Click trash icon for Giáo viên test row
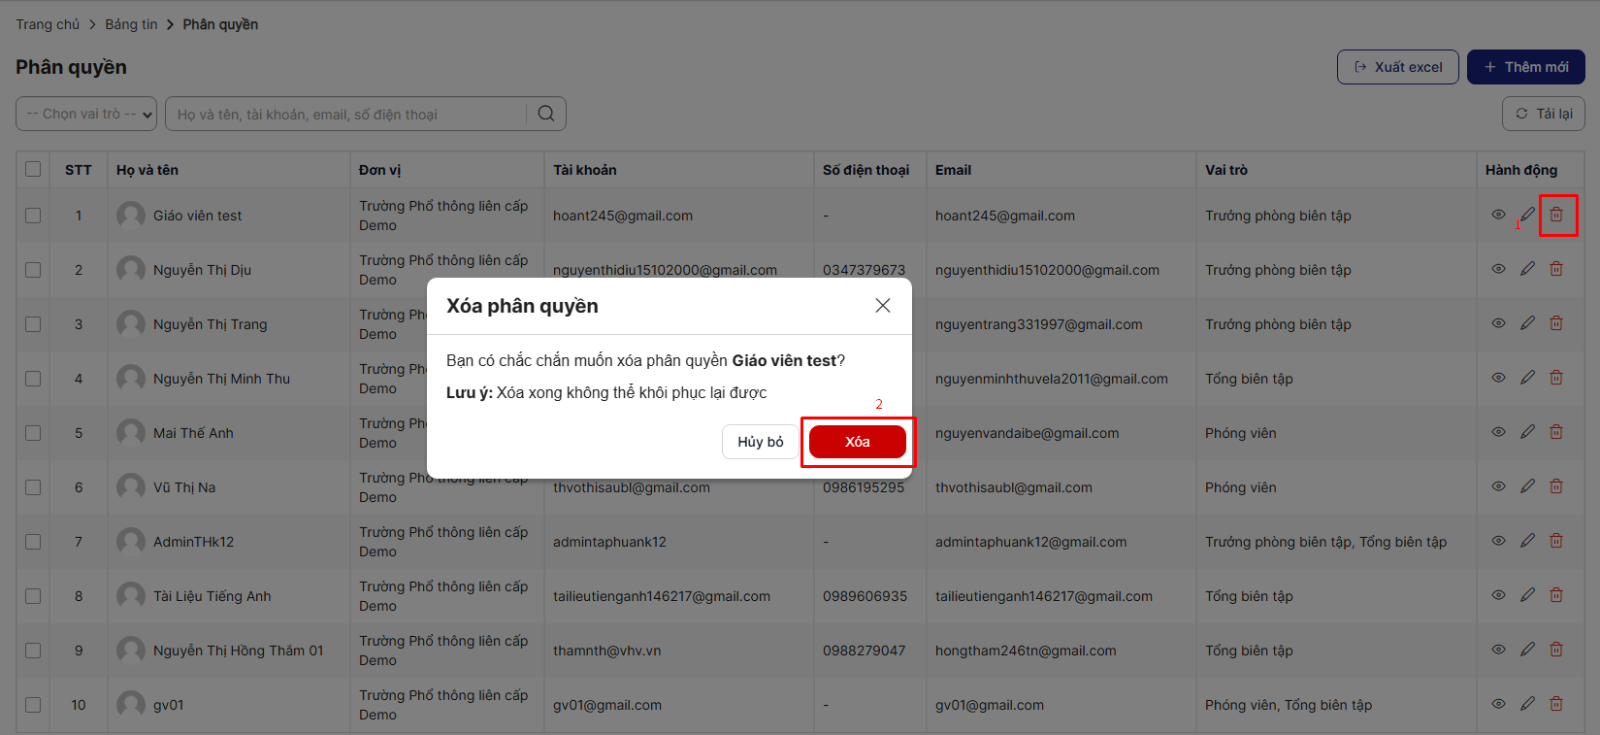1600x735 pixels. click(x=1556, y=215)
